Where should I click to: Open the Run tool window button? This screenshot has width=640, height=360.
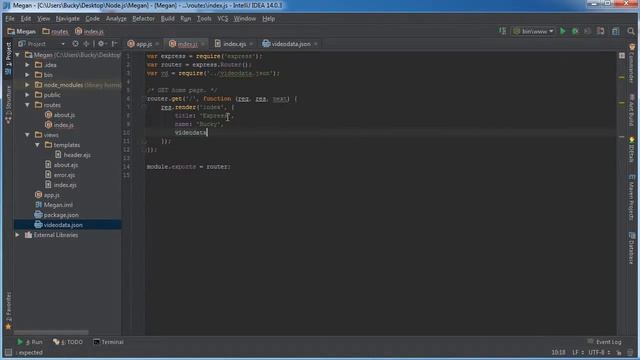29,342
